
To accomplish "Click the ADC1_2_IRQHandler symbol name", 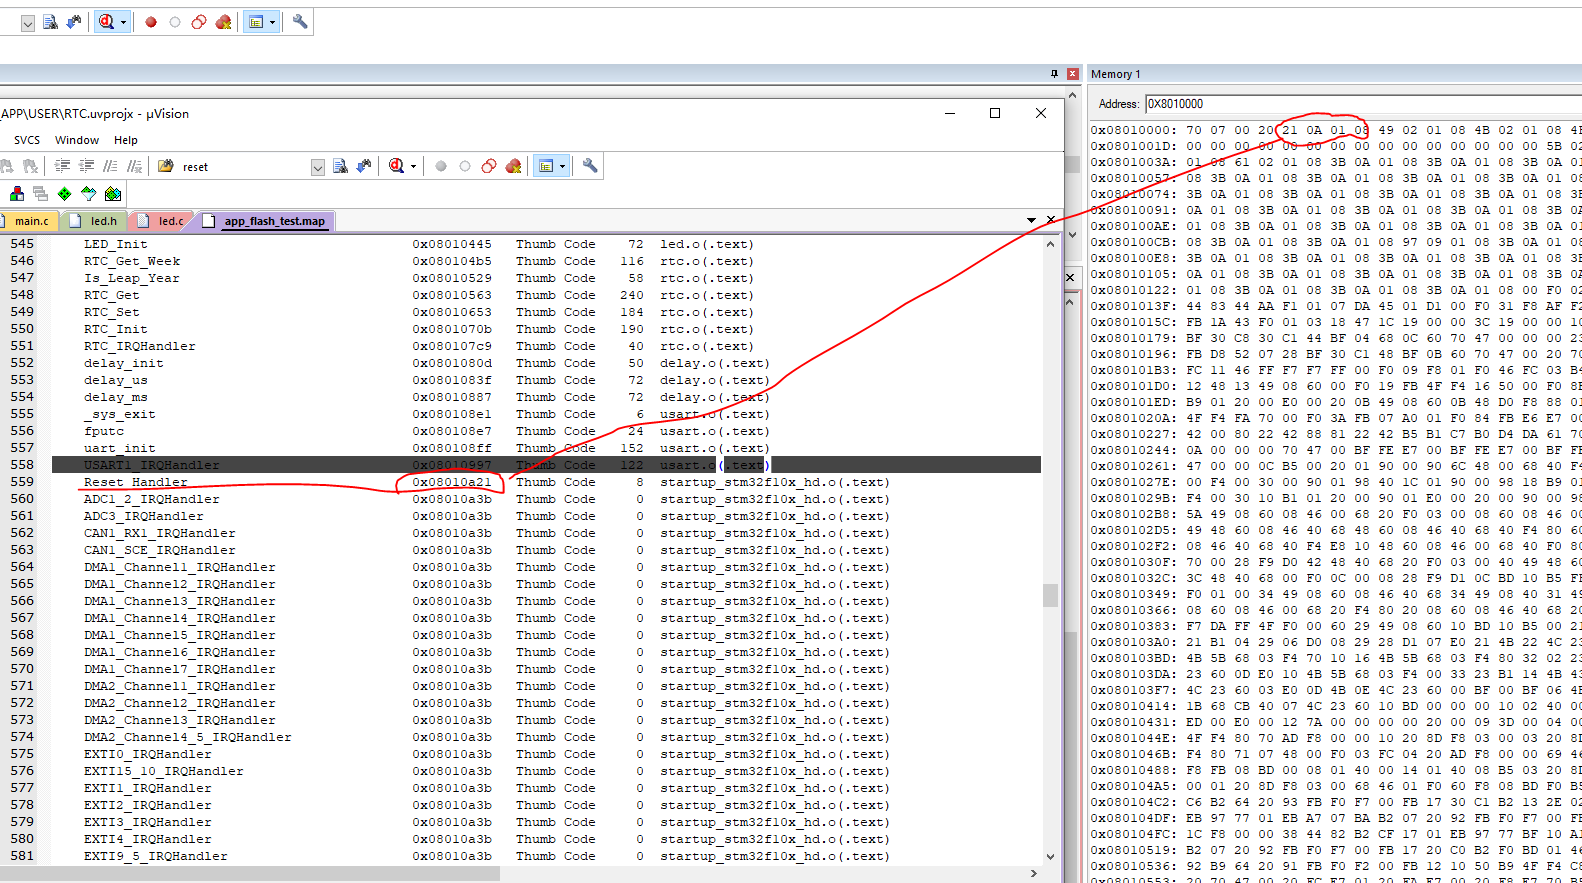I will pos(151,499).
